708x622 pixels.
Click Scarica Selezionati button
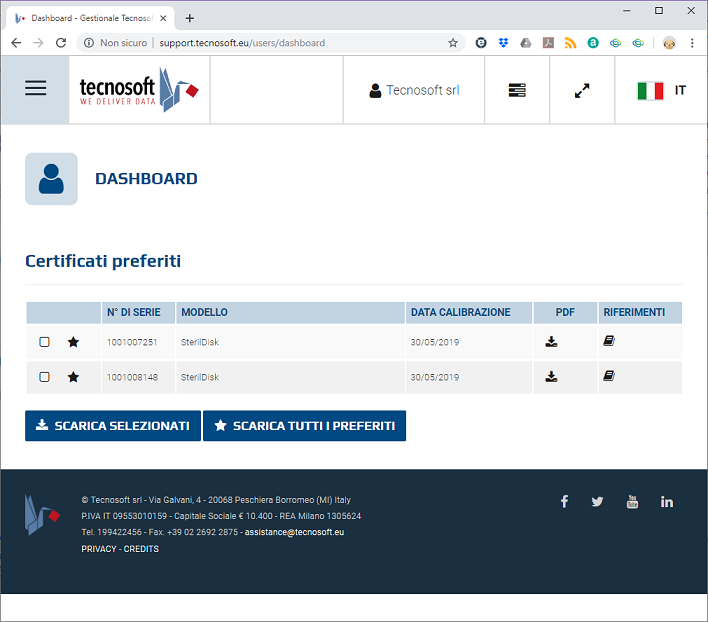click(x=113, y=426)
